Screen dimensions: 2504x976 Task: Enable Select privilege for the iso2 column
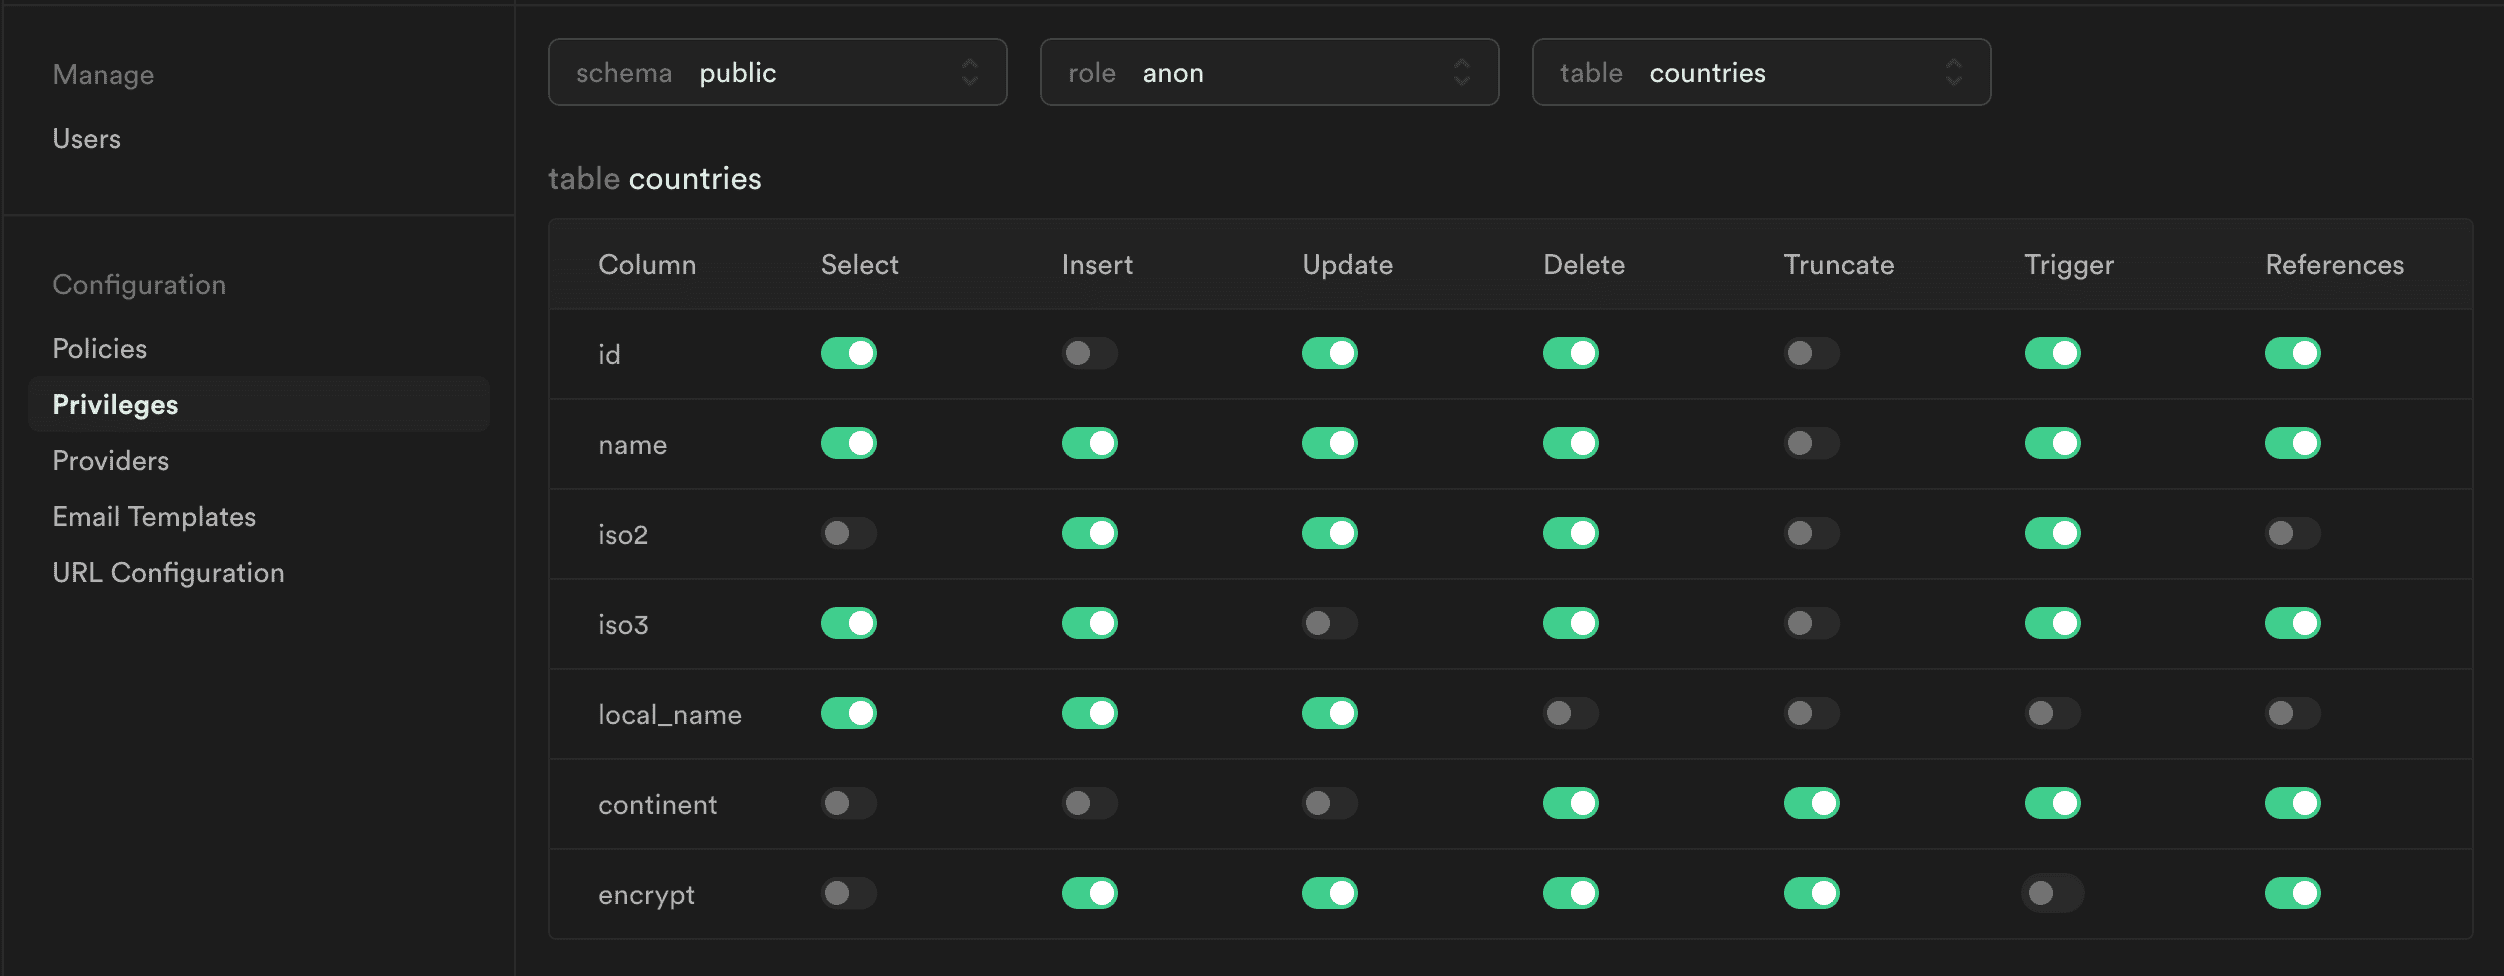(848, 533)
